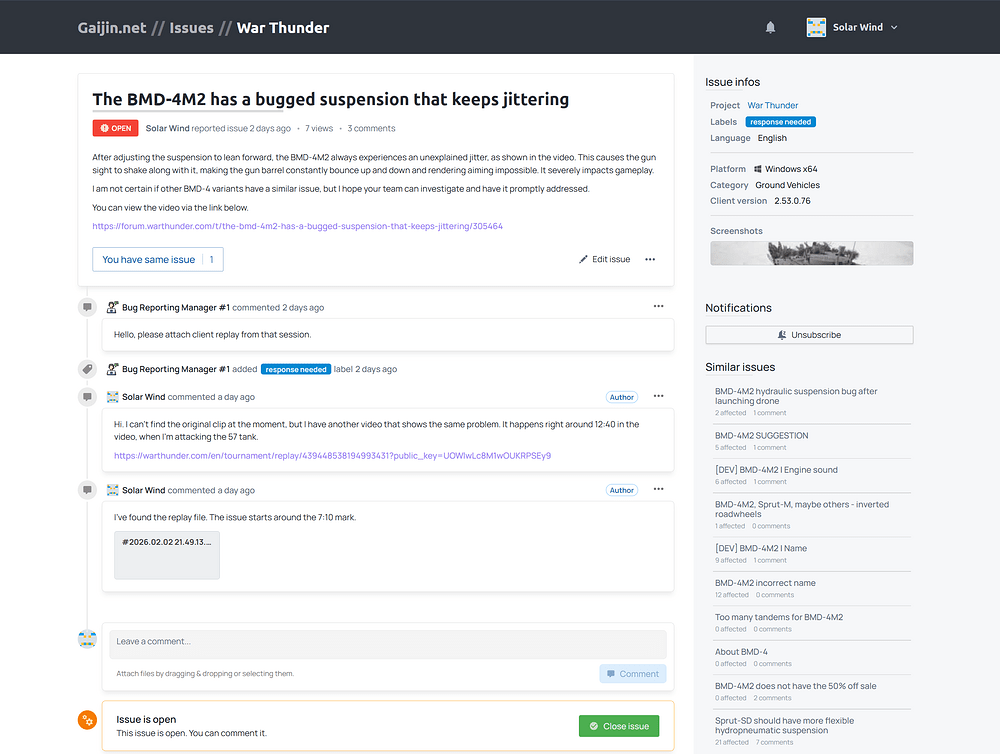1000x754 pixels.
Task: Toggle Unsubscribe notifications button
Action: pos(808,335)
